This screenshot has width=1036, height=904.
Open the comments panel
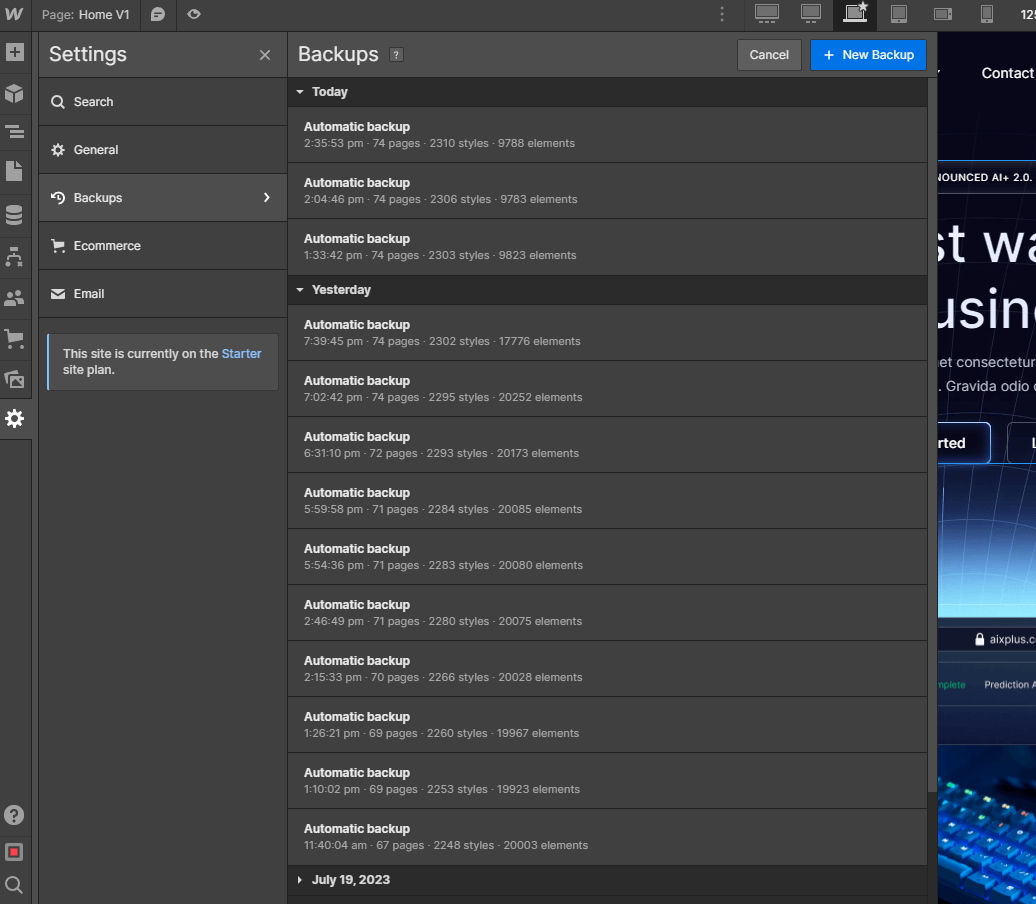point(157,15)
